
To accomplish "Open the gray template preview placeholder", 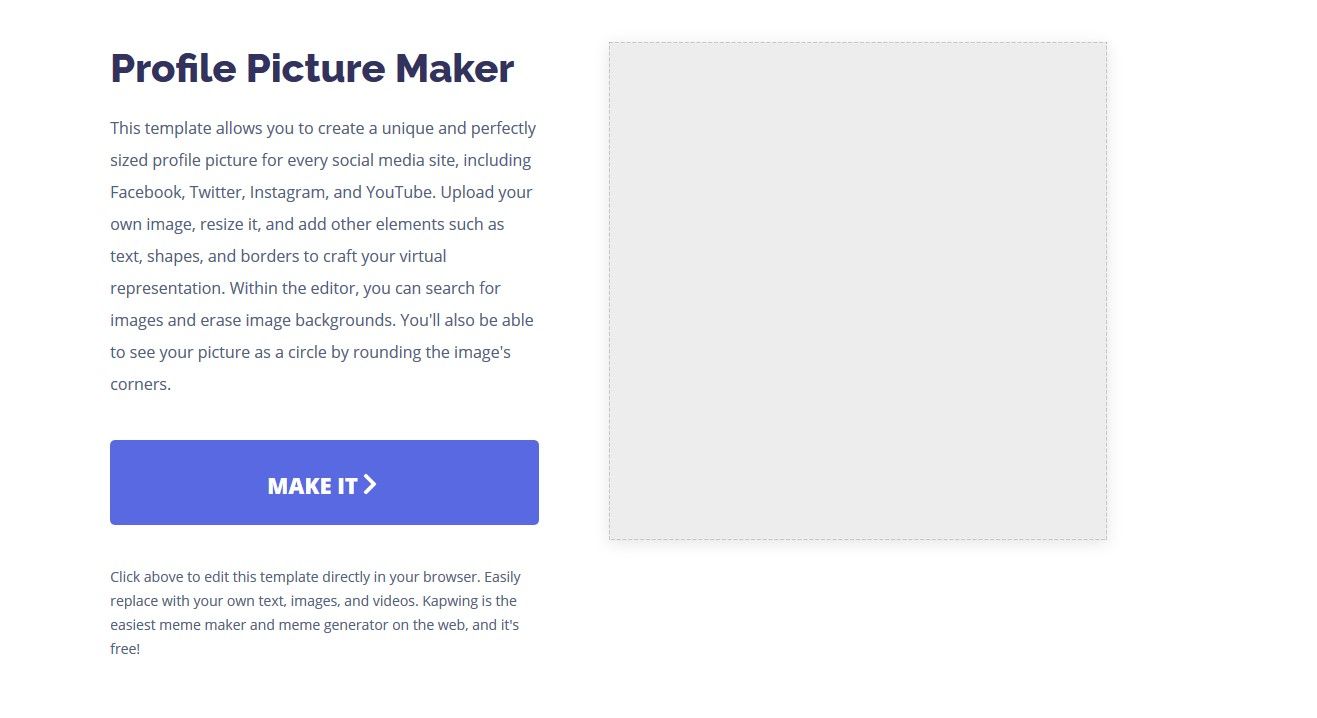I will point(857,291).
